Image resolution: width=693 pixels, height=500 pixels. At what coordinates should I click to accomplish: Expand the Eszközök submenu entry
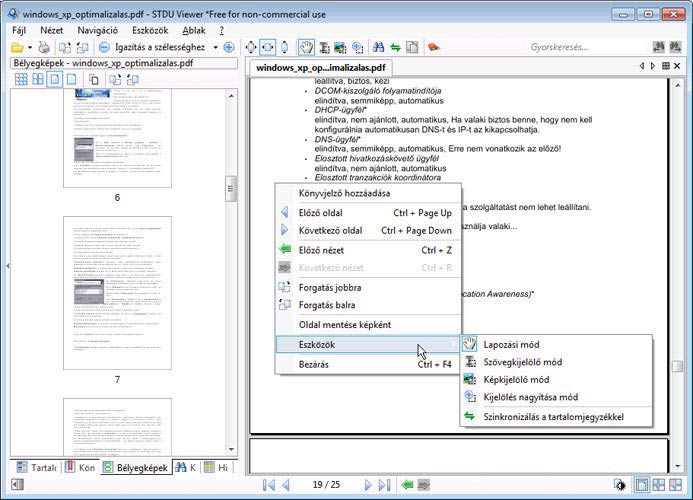click(368, 344)
